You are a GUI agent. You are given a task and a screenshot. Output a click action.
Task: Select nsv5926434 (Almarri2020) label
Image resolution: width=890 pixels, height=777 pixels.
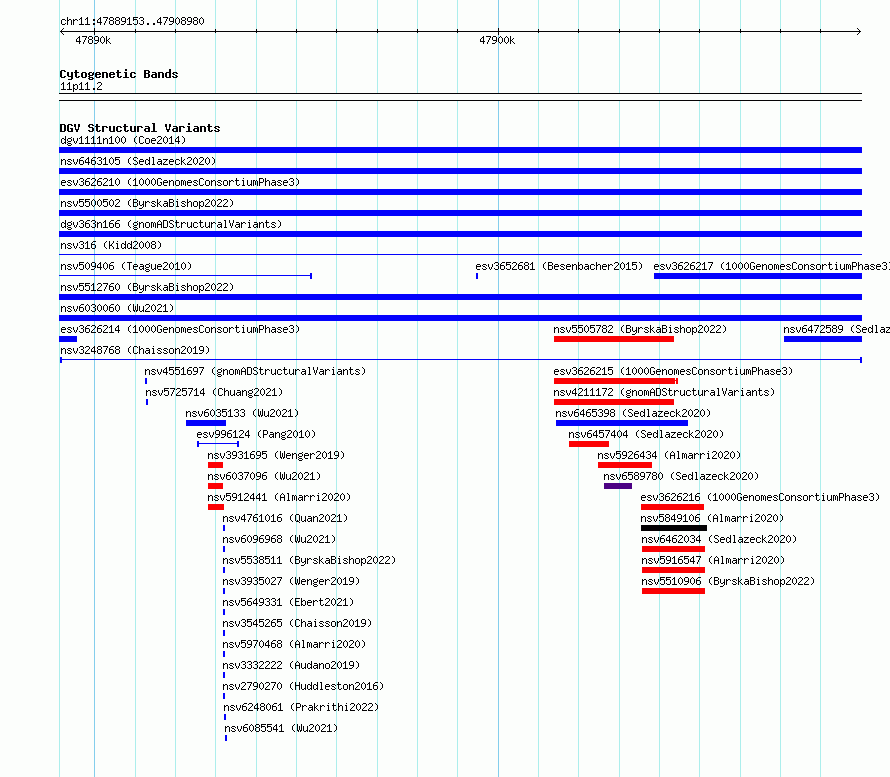click(669, 455)
